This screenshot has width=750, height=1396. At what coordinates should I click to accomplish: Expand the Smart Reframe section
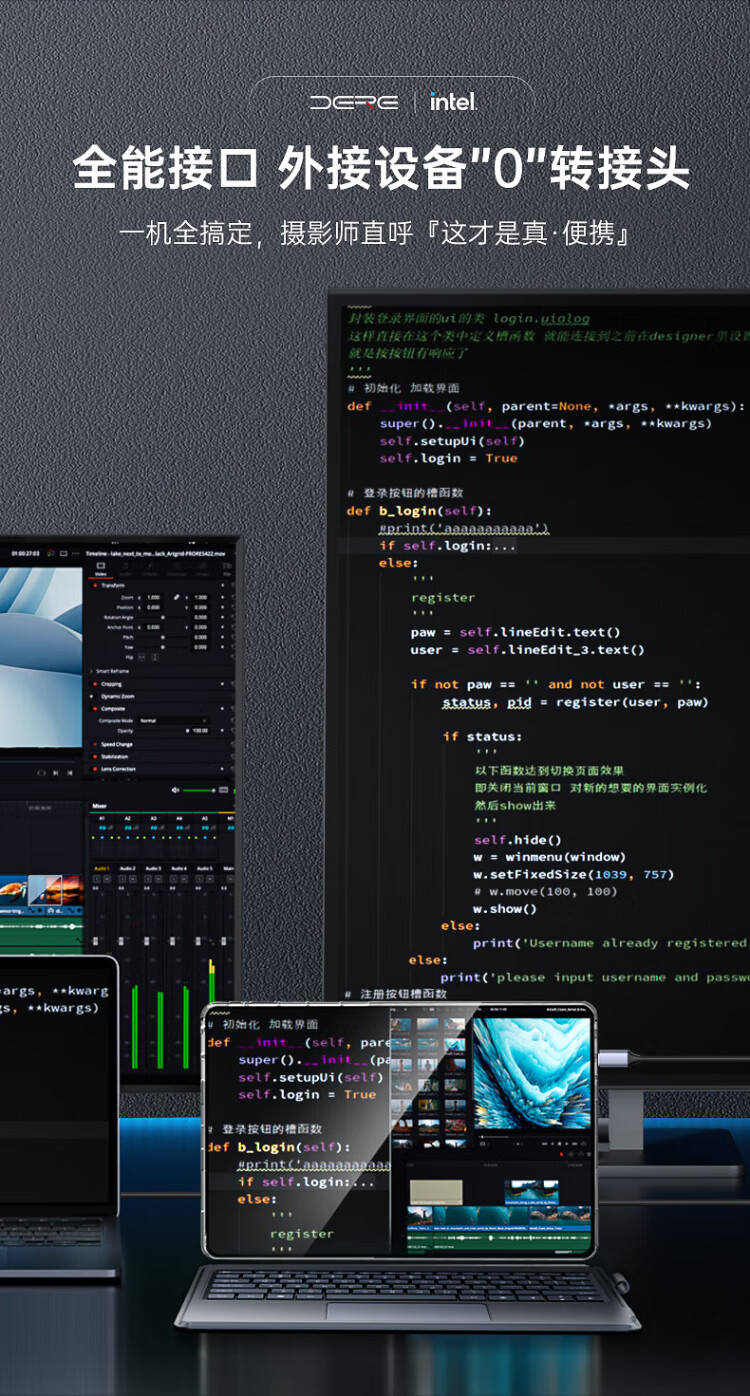(110, 671)
